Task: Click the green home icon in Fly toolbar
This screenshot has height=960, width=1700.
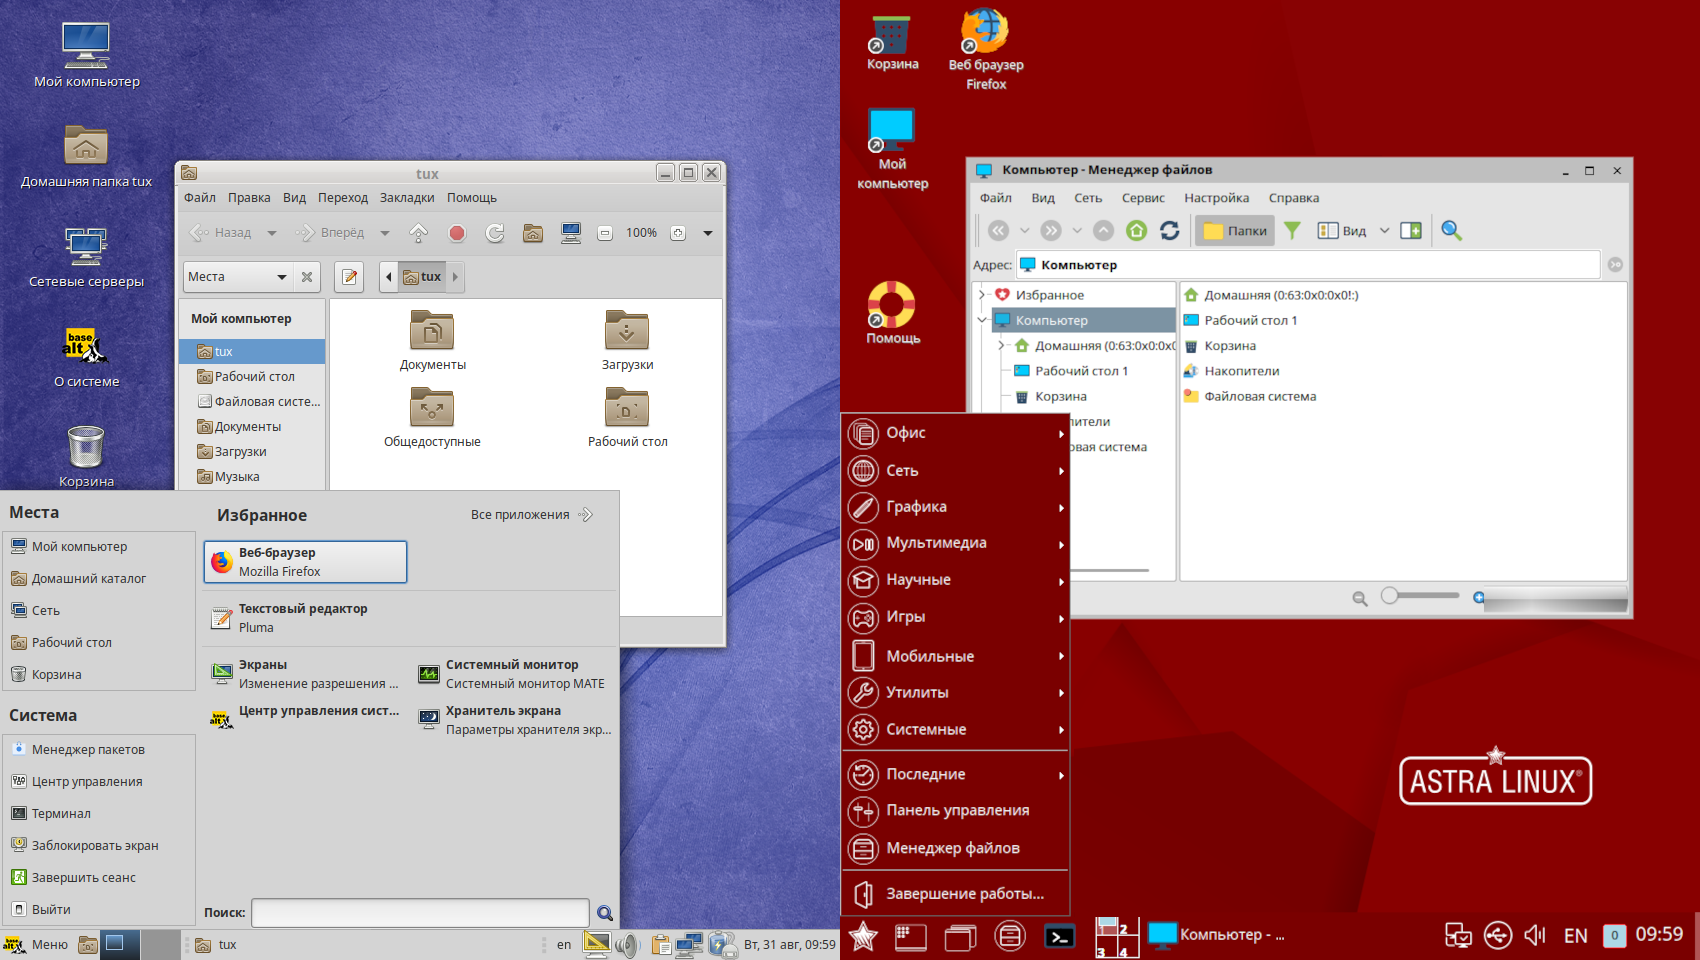Action: 1136,230
